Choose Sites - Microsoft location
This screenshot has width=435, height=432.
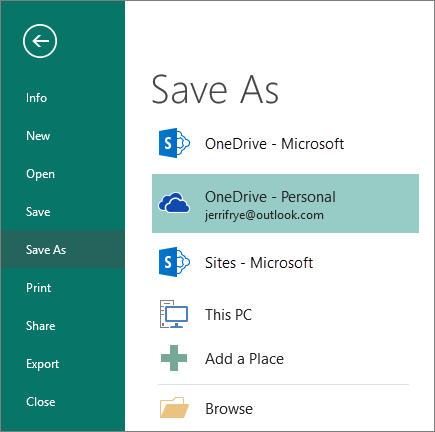coord(285,263)
